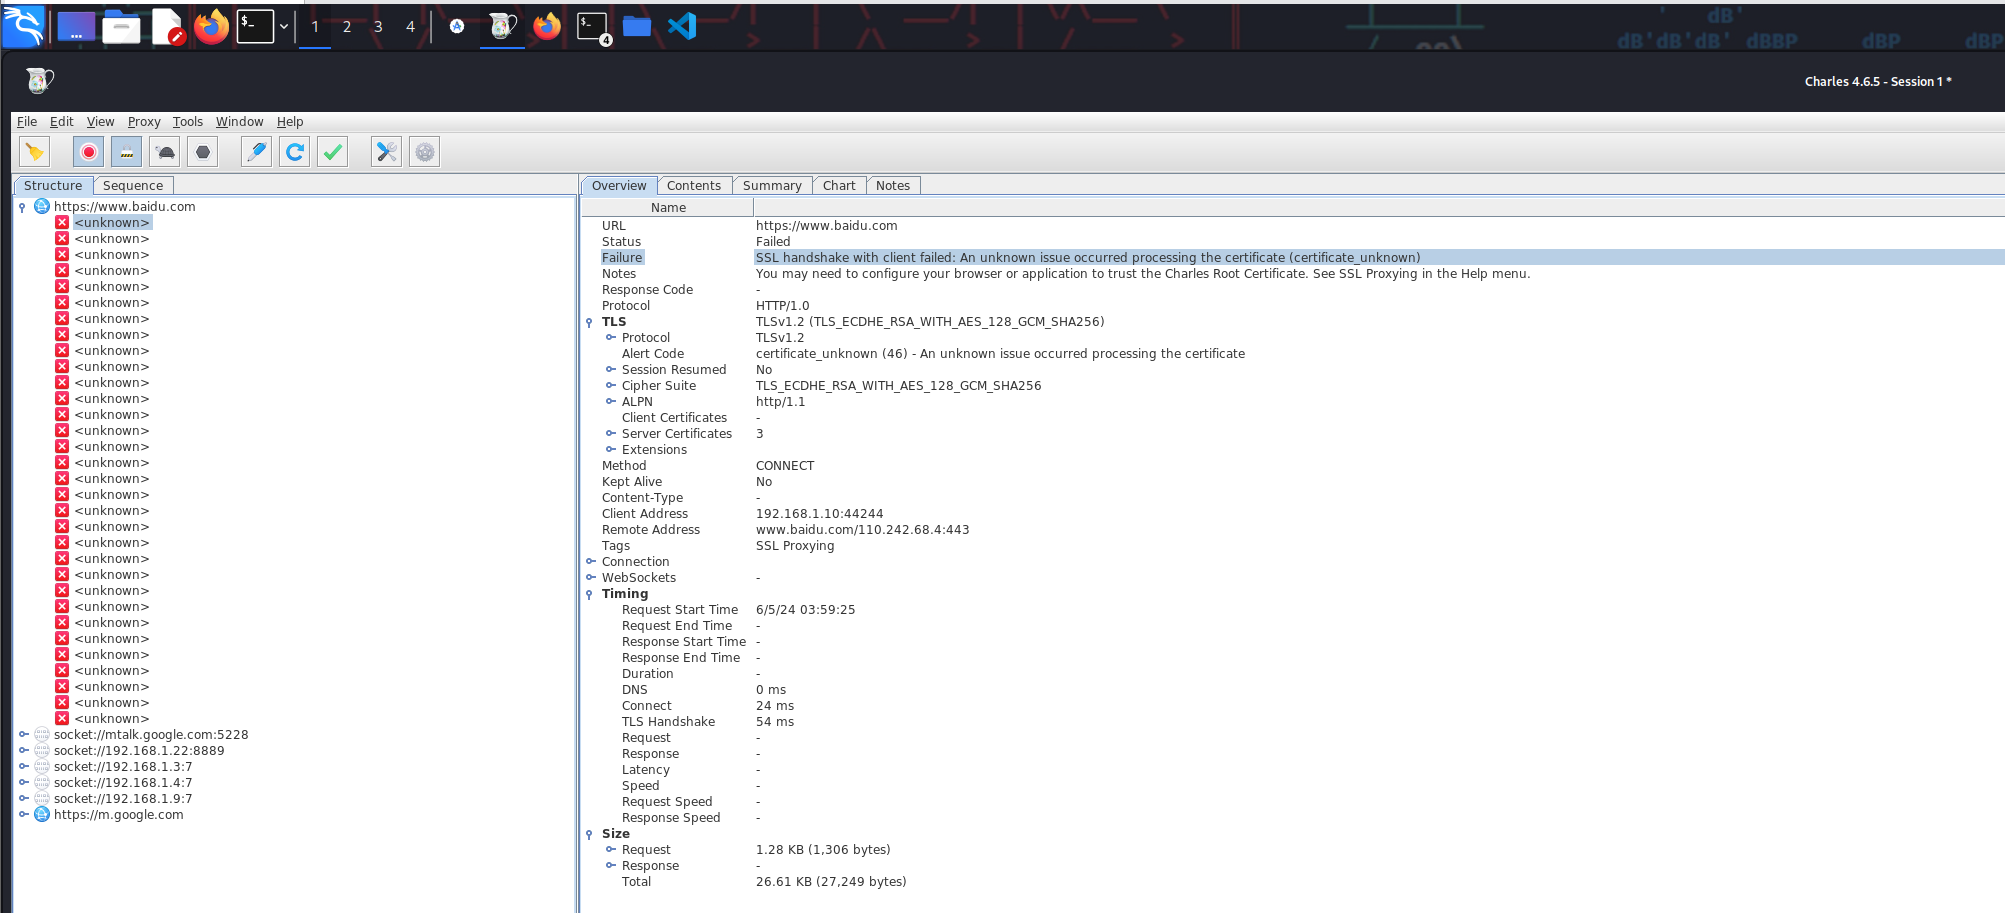
Task: Validate selected request with green checkmark
Action: [x=333, y=152]
